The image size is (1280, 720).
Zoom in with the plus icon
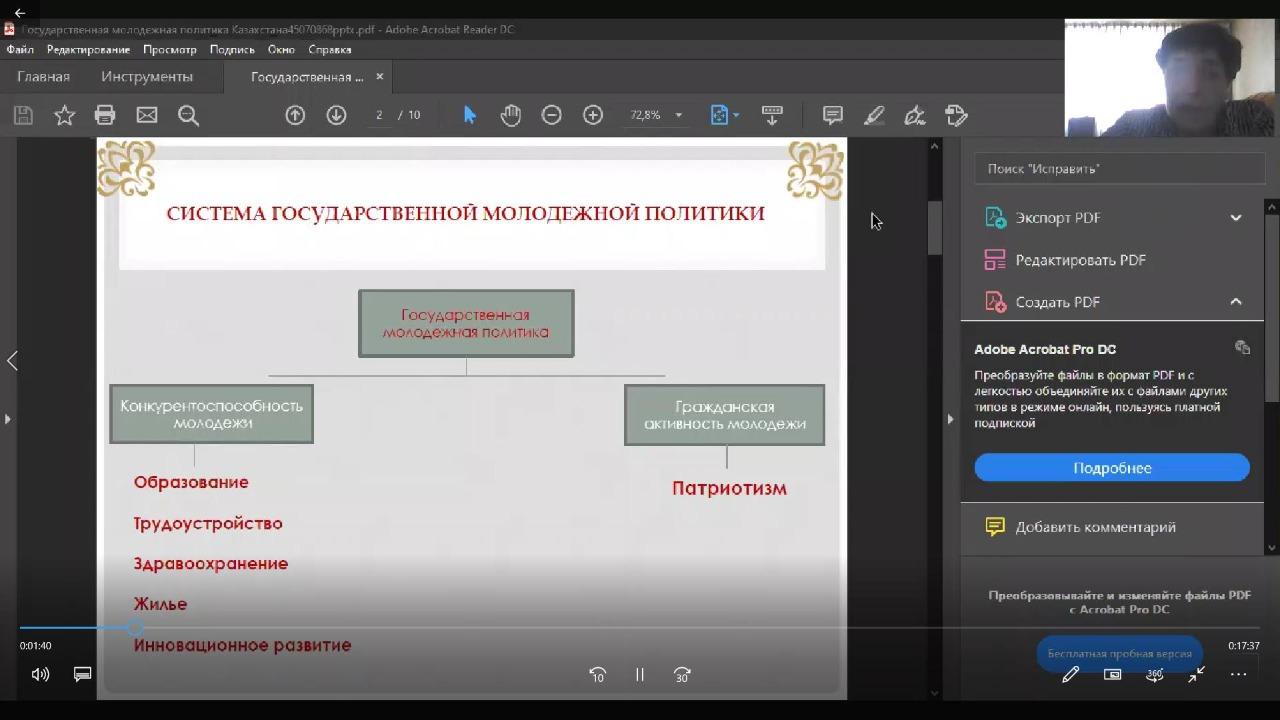(x=593, y=115)
